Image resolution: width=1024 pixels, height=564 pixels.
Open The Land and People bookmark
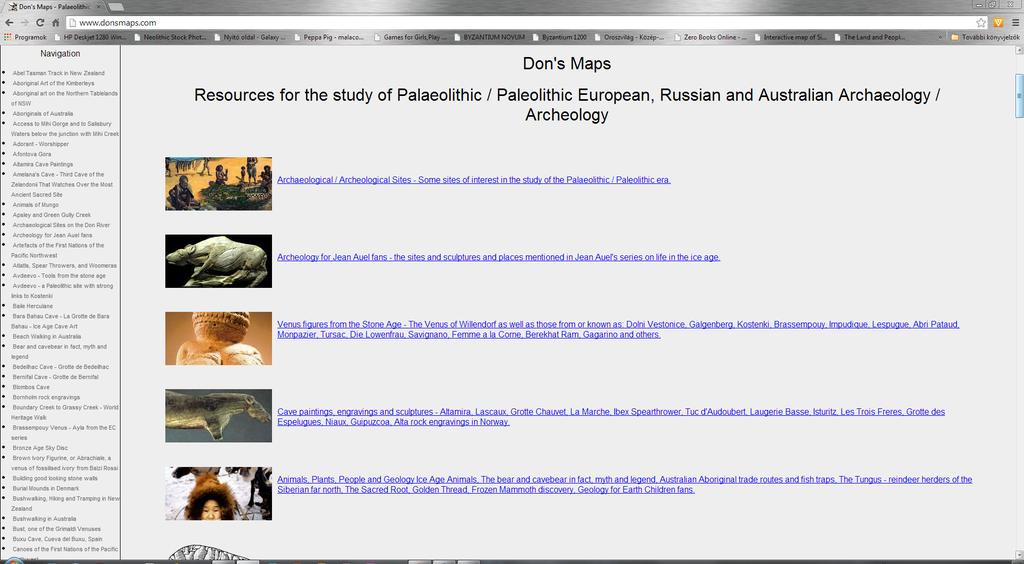click(870, 37)
